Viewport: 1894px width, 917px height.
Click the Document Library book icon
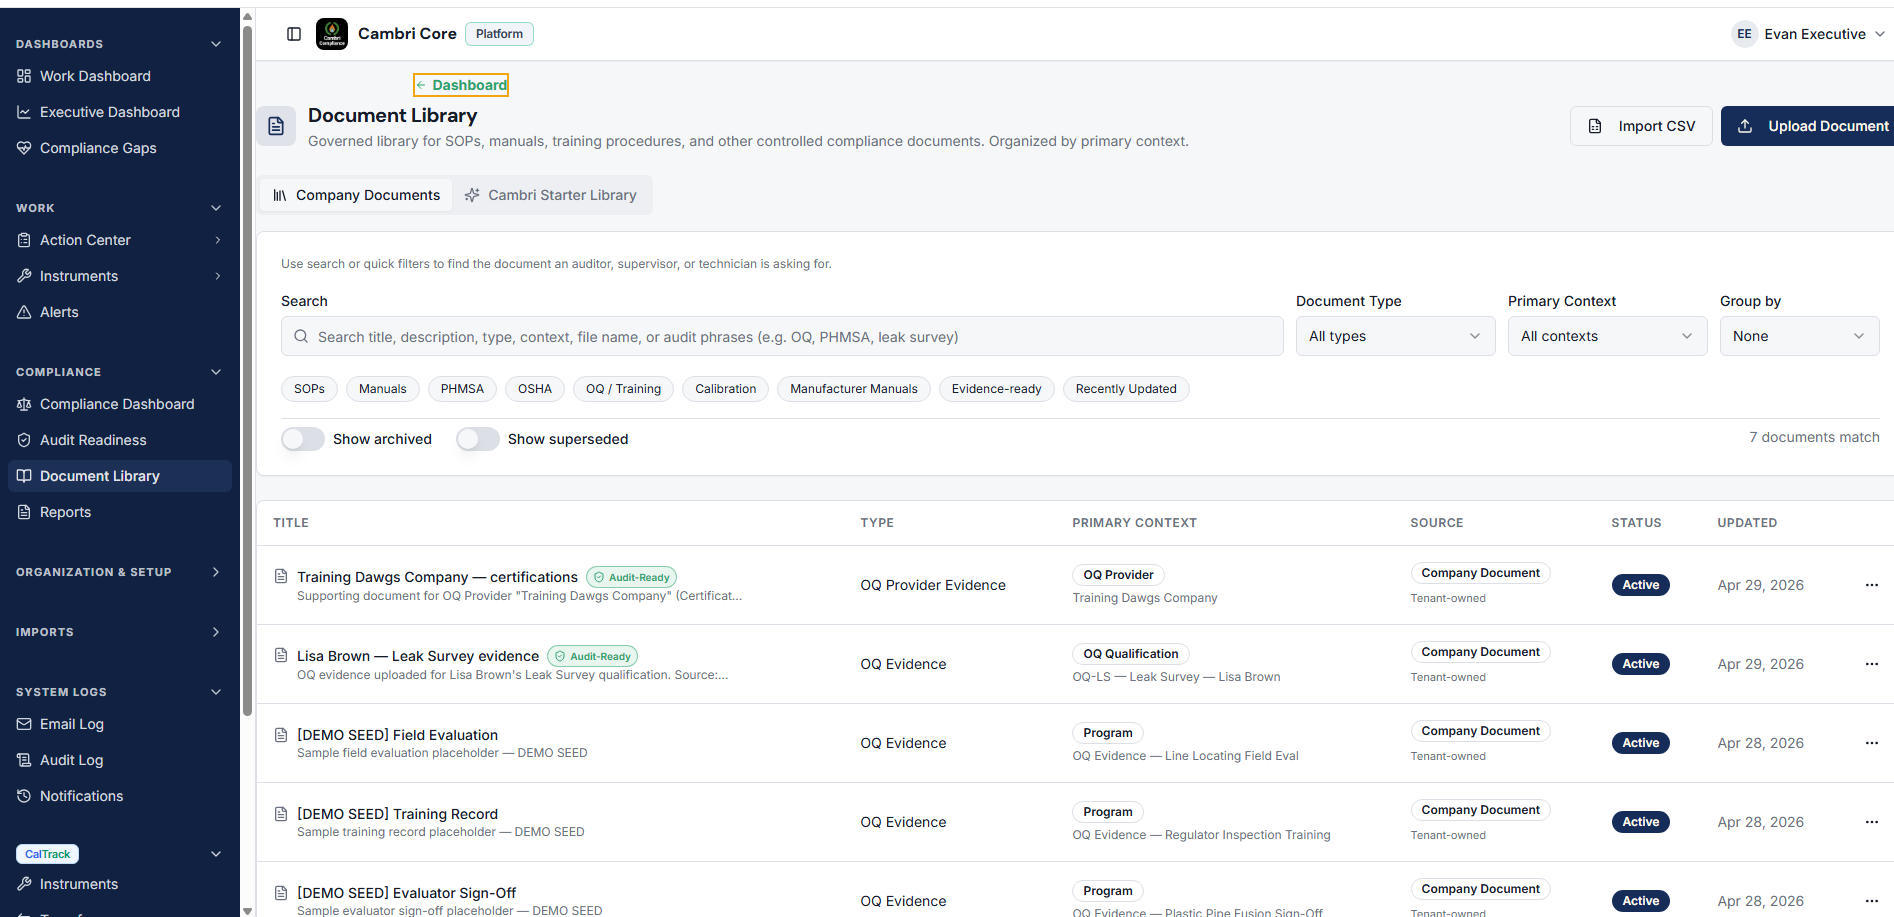24,476
